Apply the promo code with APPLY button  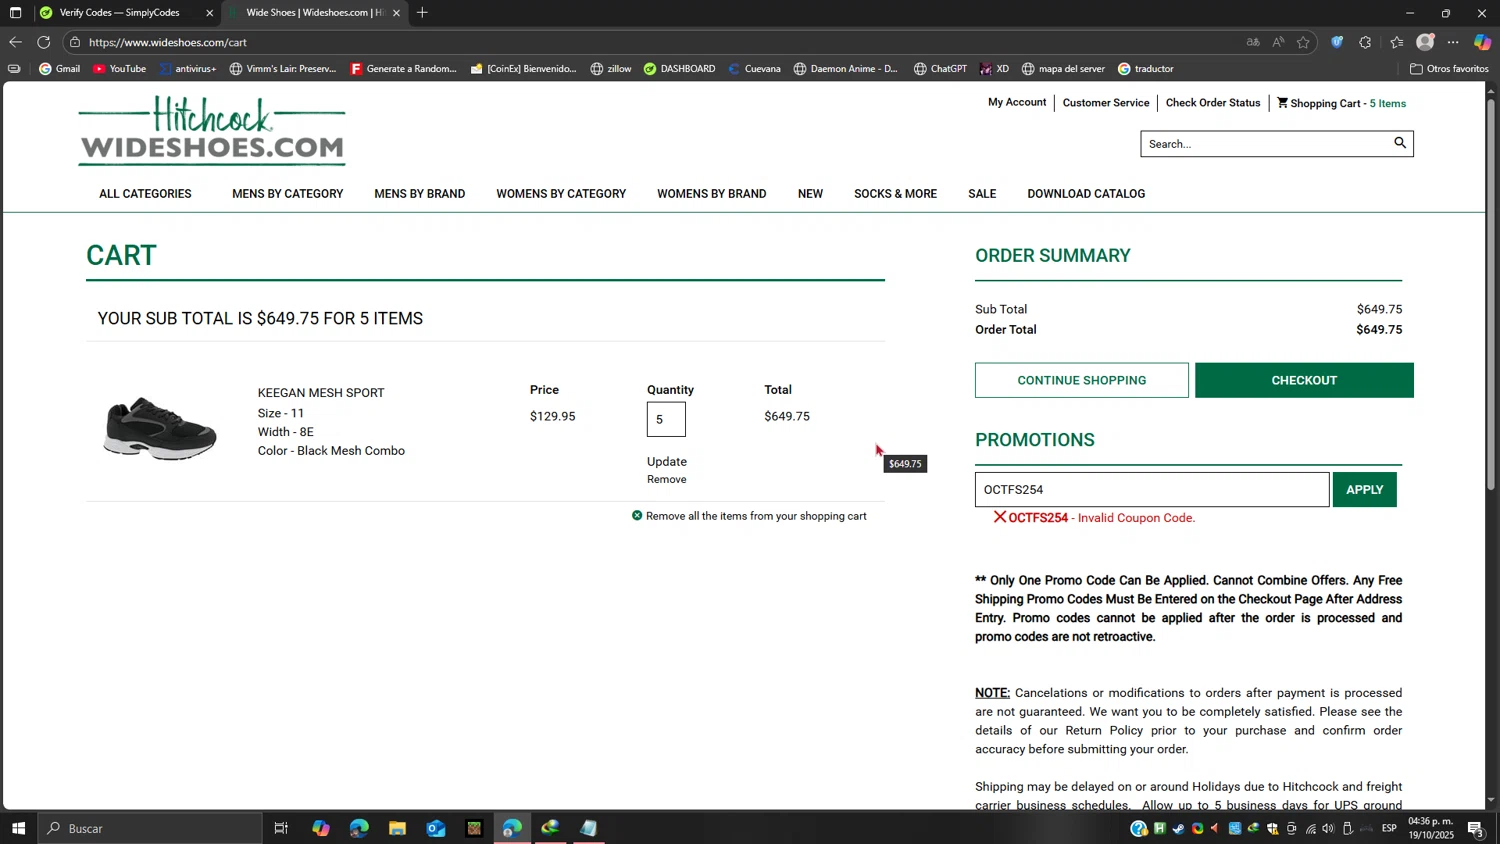1364,489
